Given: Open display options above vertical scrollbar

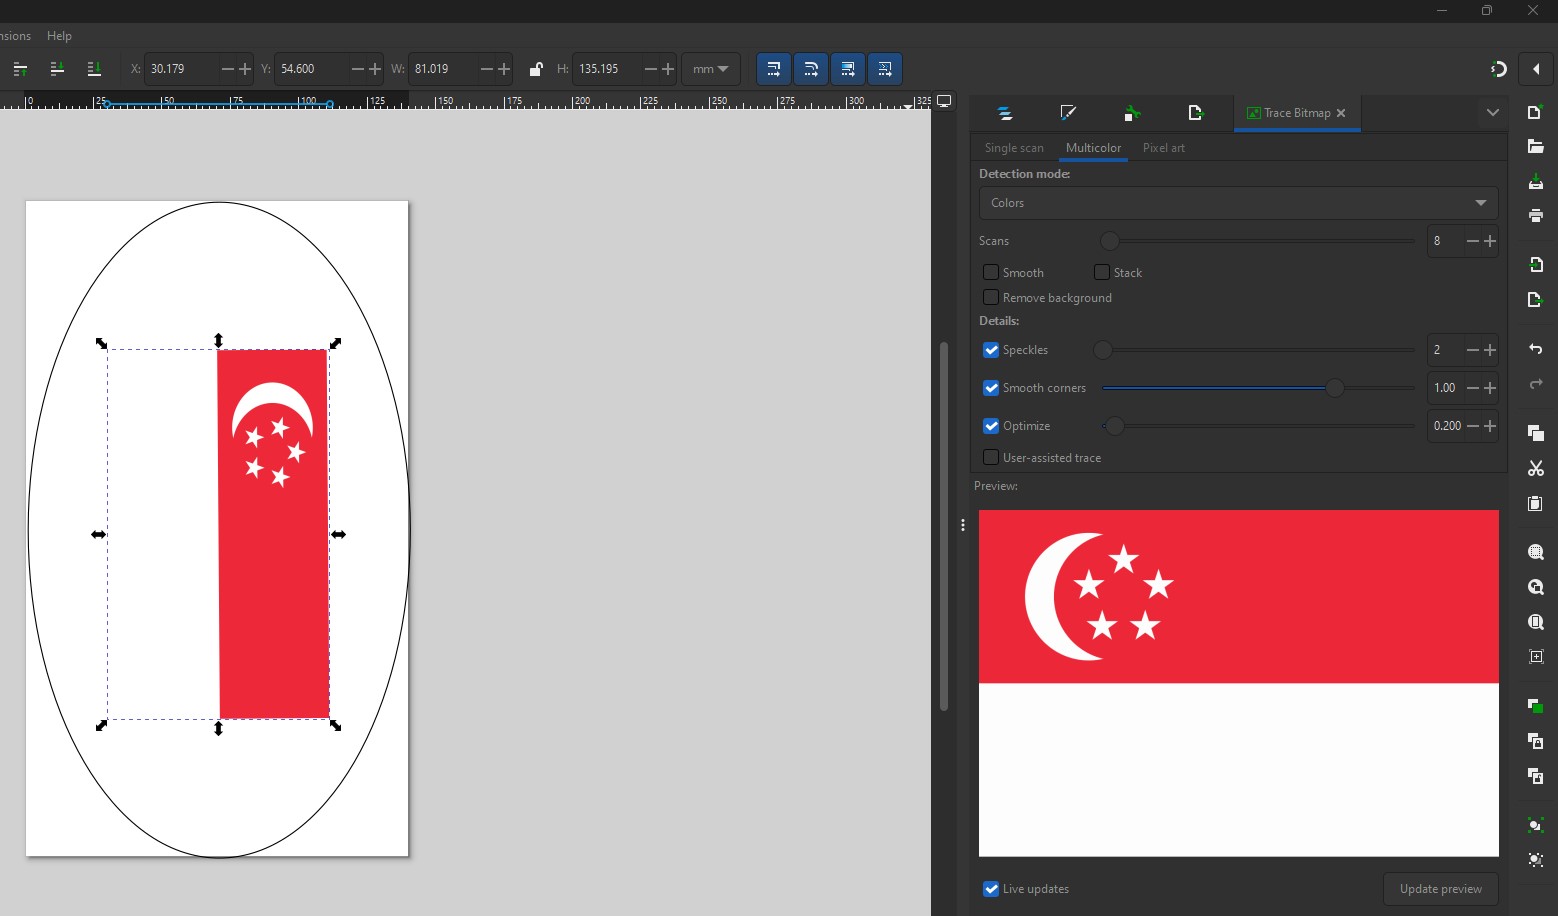Looking at the screenshot, I should 944,101.
